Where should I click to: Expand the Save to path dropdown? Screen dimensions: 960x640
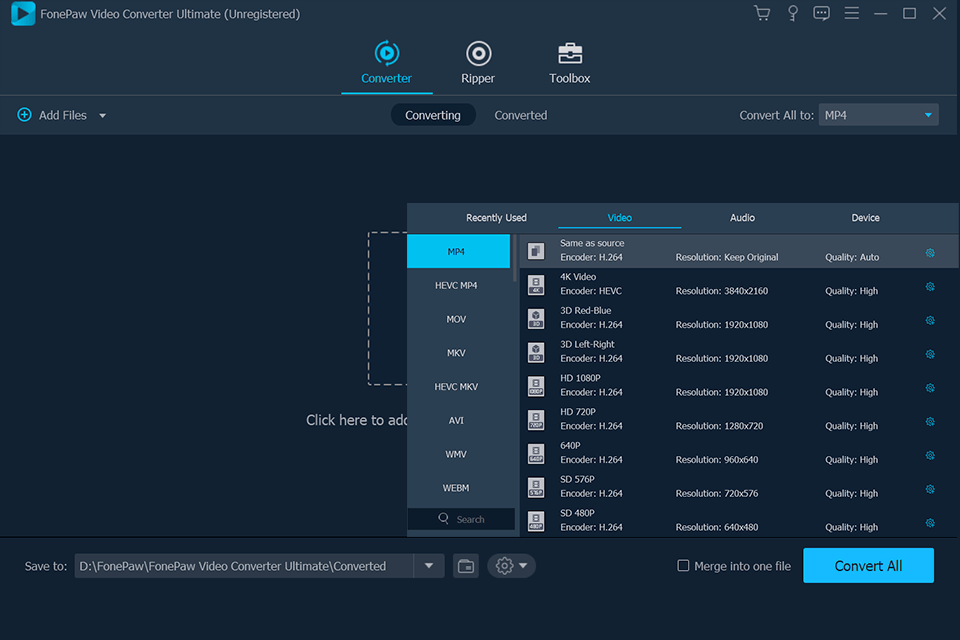(429, 565)
